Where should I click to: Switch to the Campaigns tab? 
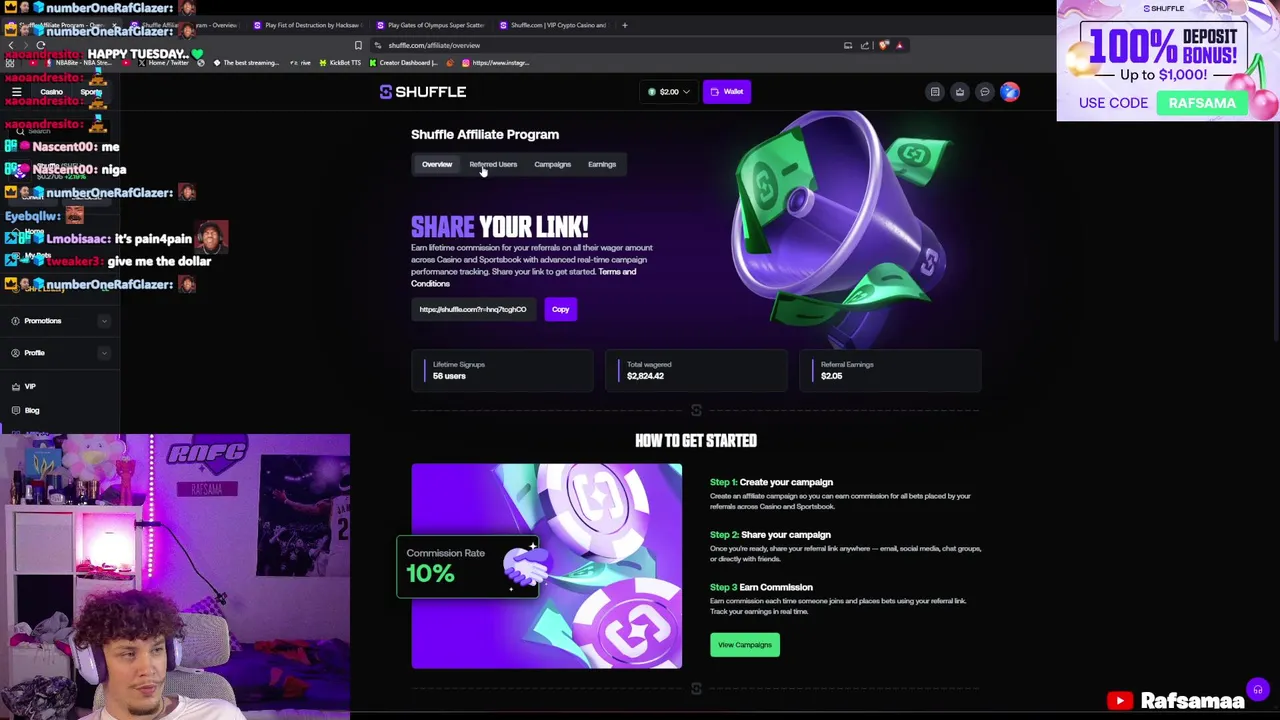[552, 164]
